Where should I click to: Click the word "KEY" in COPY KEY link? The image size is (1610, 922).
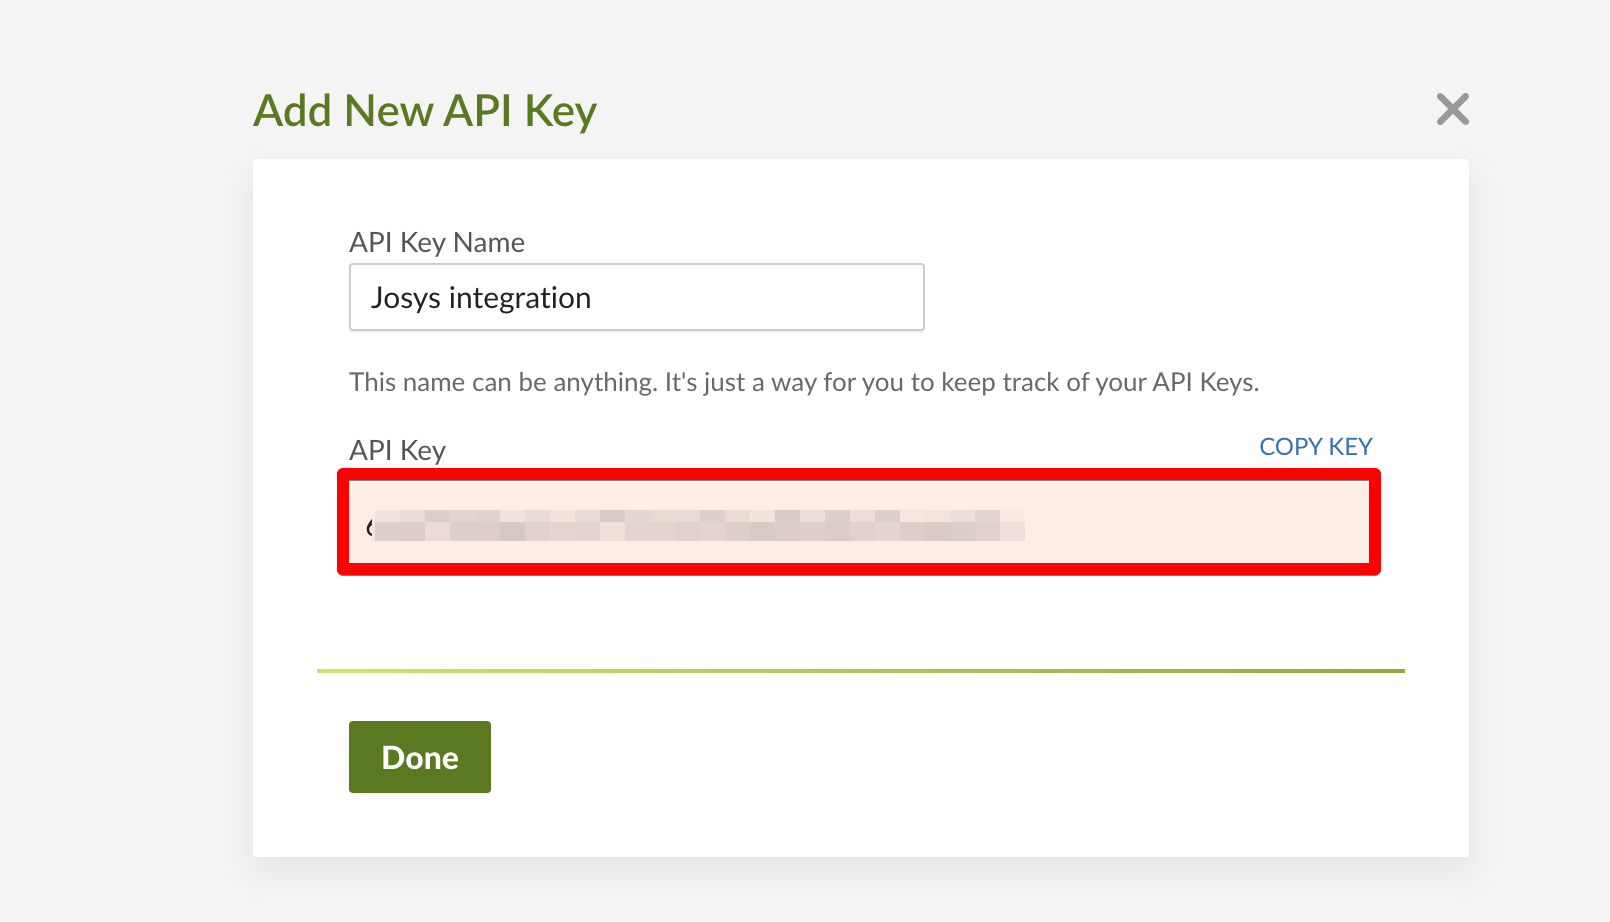(x=1350, y=447)
